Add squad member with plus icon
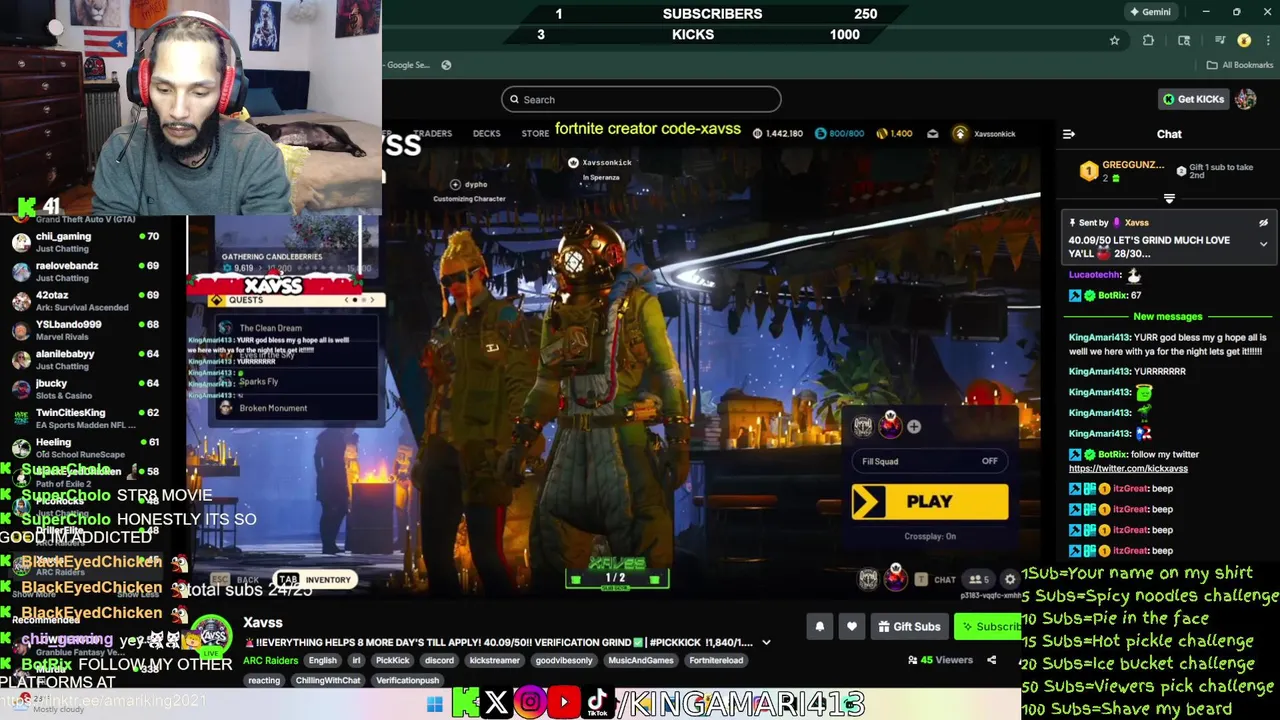The height and width of the screenshot is (720, 1280). click(x=914, y=427)
